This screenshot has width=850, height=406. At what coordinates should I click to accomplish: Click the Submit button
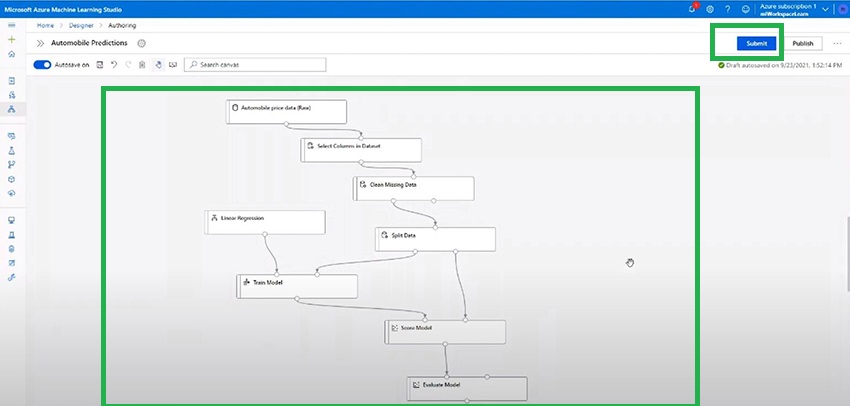tap(757, 43)
